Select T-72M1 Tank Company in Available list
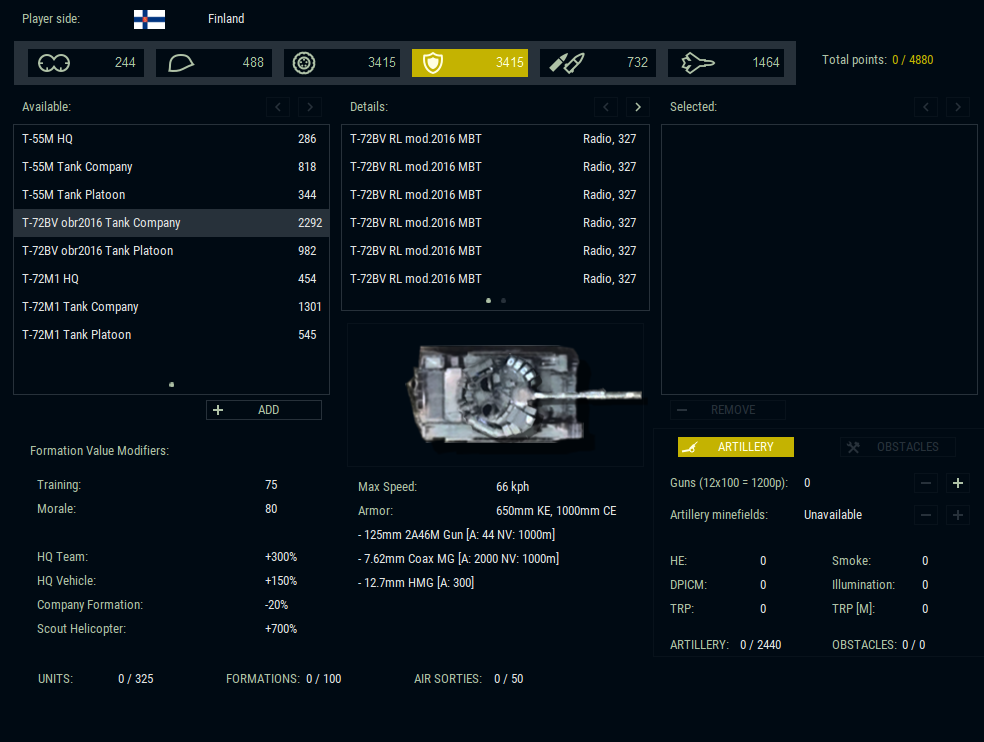984x742 pixels. tap(170, 307)
